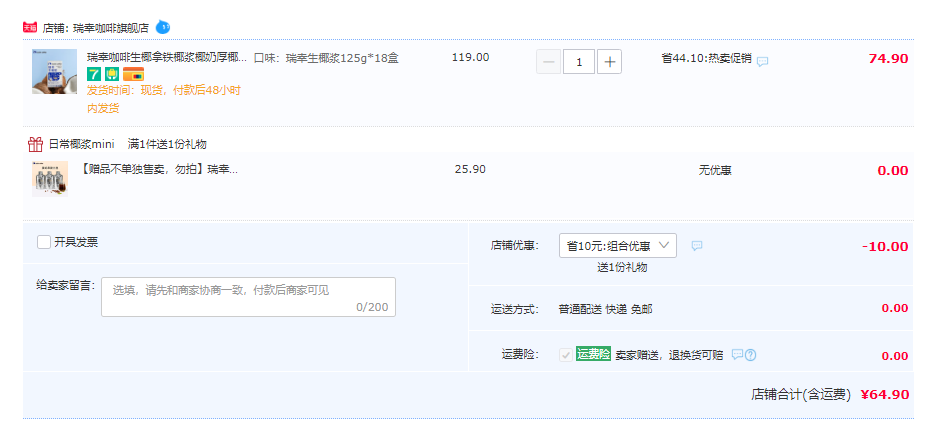The image size is (934, 427).
Task: Increase quantity with the plus button
Action: tap(609, 62)
